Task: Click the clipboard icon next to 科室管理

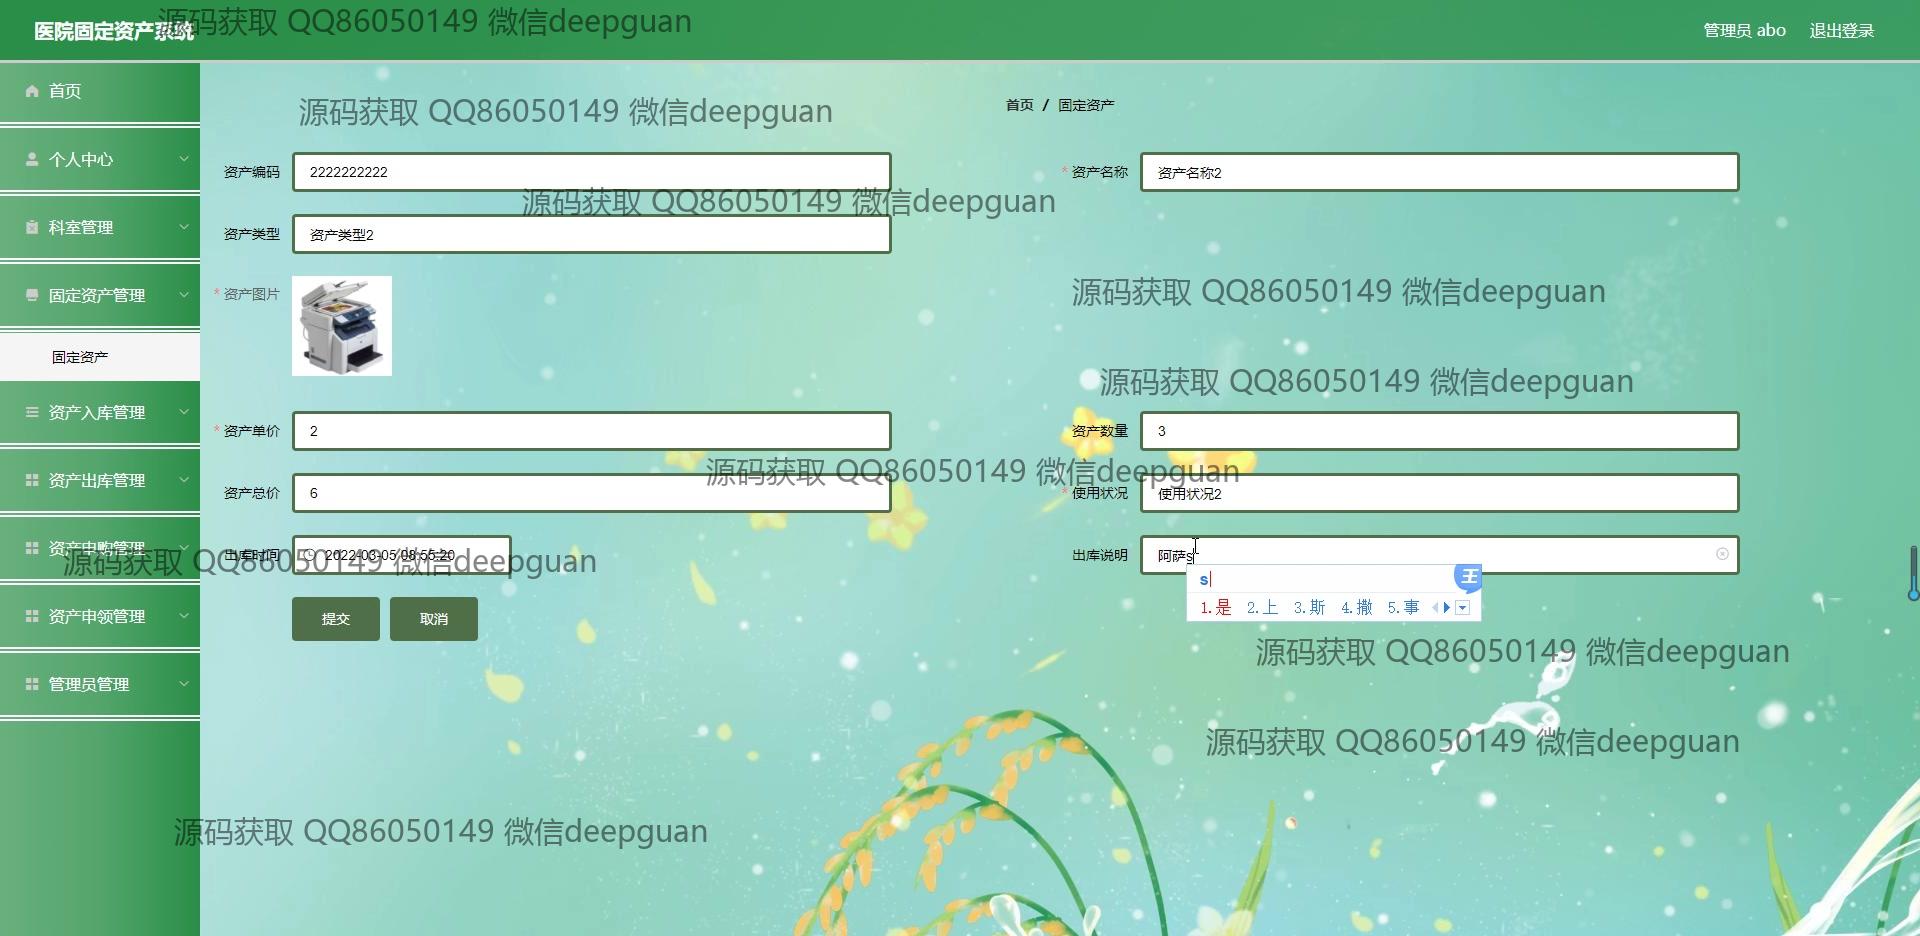Action: point(32,227)
